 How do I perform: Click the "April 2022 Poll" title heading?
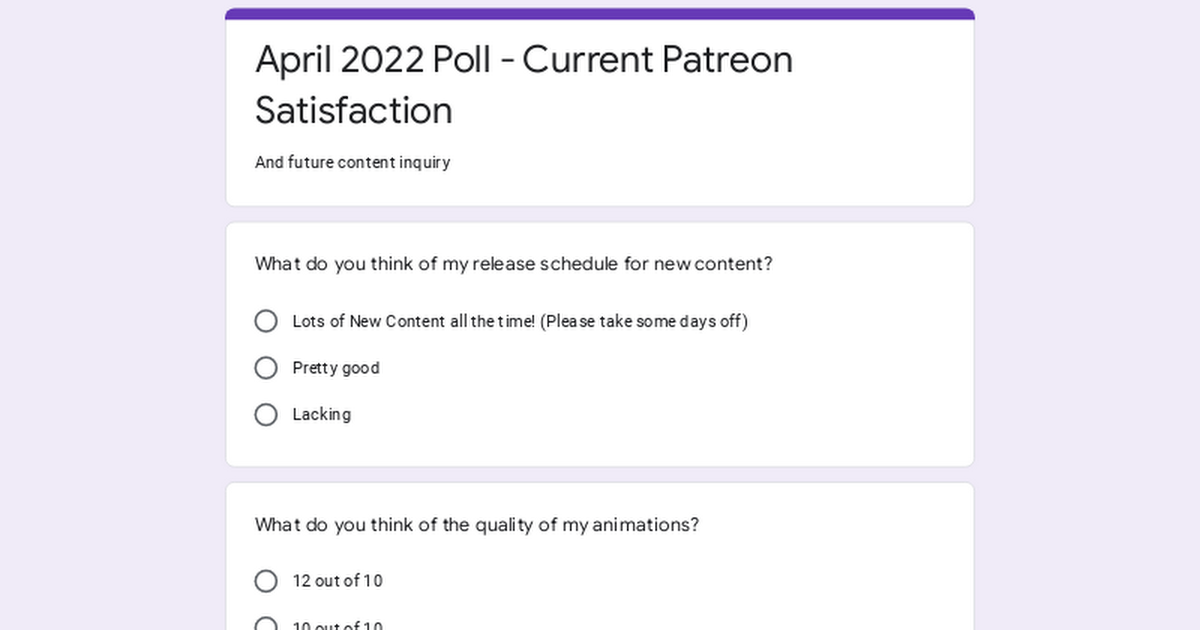[373, 60]
